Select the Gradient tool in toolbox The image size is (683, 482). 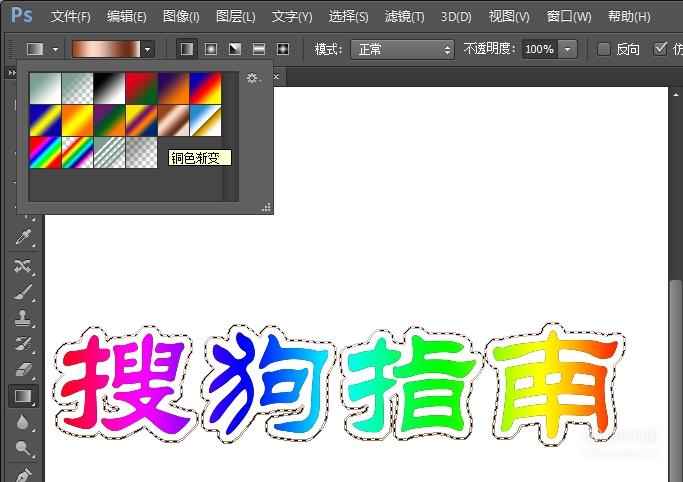tap(23, 396)
